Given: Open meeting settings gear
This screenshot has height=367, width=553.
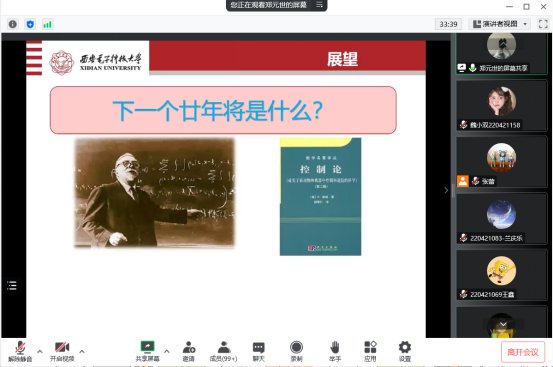Looking at the screenshot, I should tap(405, 351).
